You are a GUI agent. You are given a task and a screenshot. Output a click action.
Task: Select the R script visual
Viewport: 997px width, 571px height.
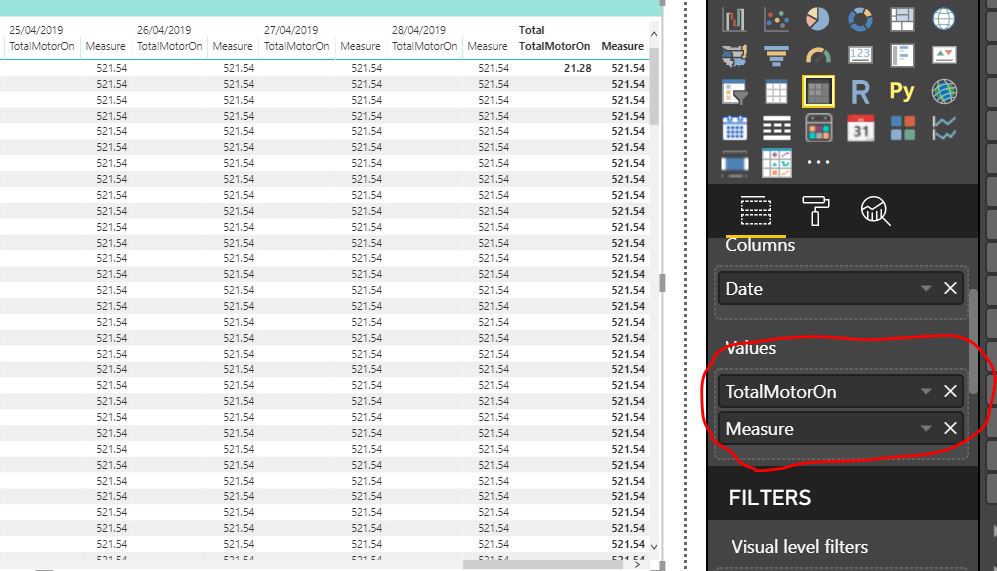point(860,92)
